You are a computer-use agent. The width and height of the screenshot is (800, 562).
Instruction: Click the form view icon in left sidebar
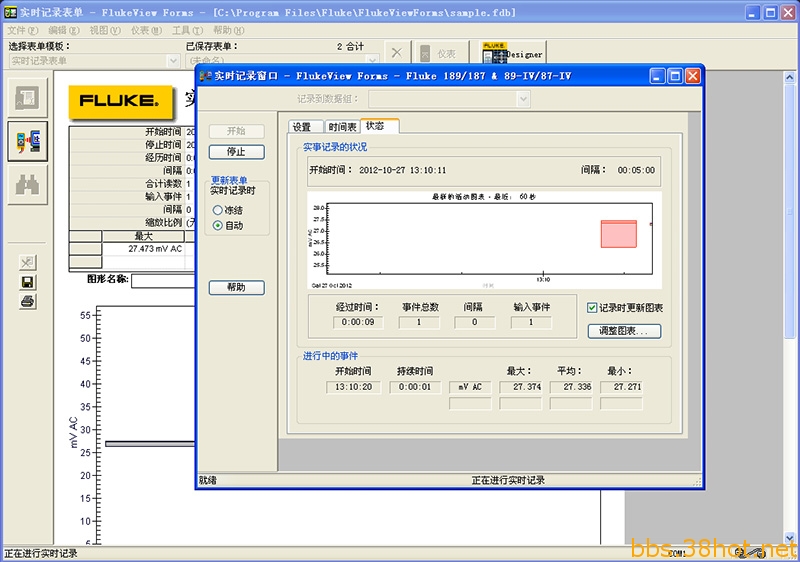[x=28, y=97]
